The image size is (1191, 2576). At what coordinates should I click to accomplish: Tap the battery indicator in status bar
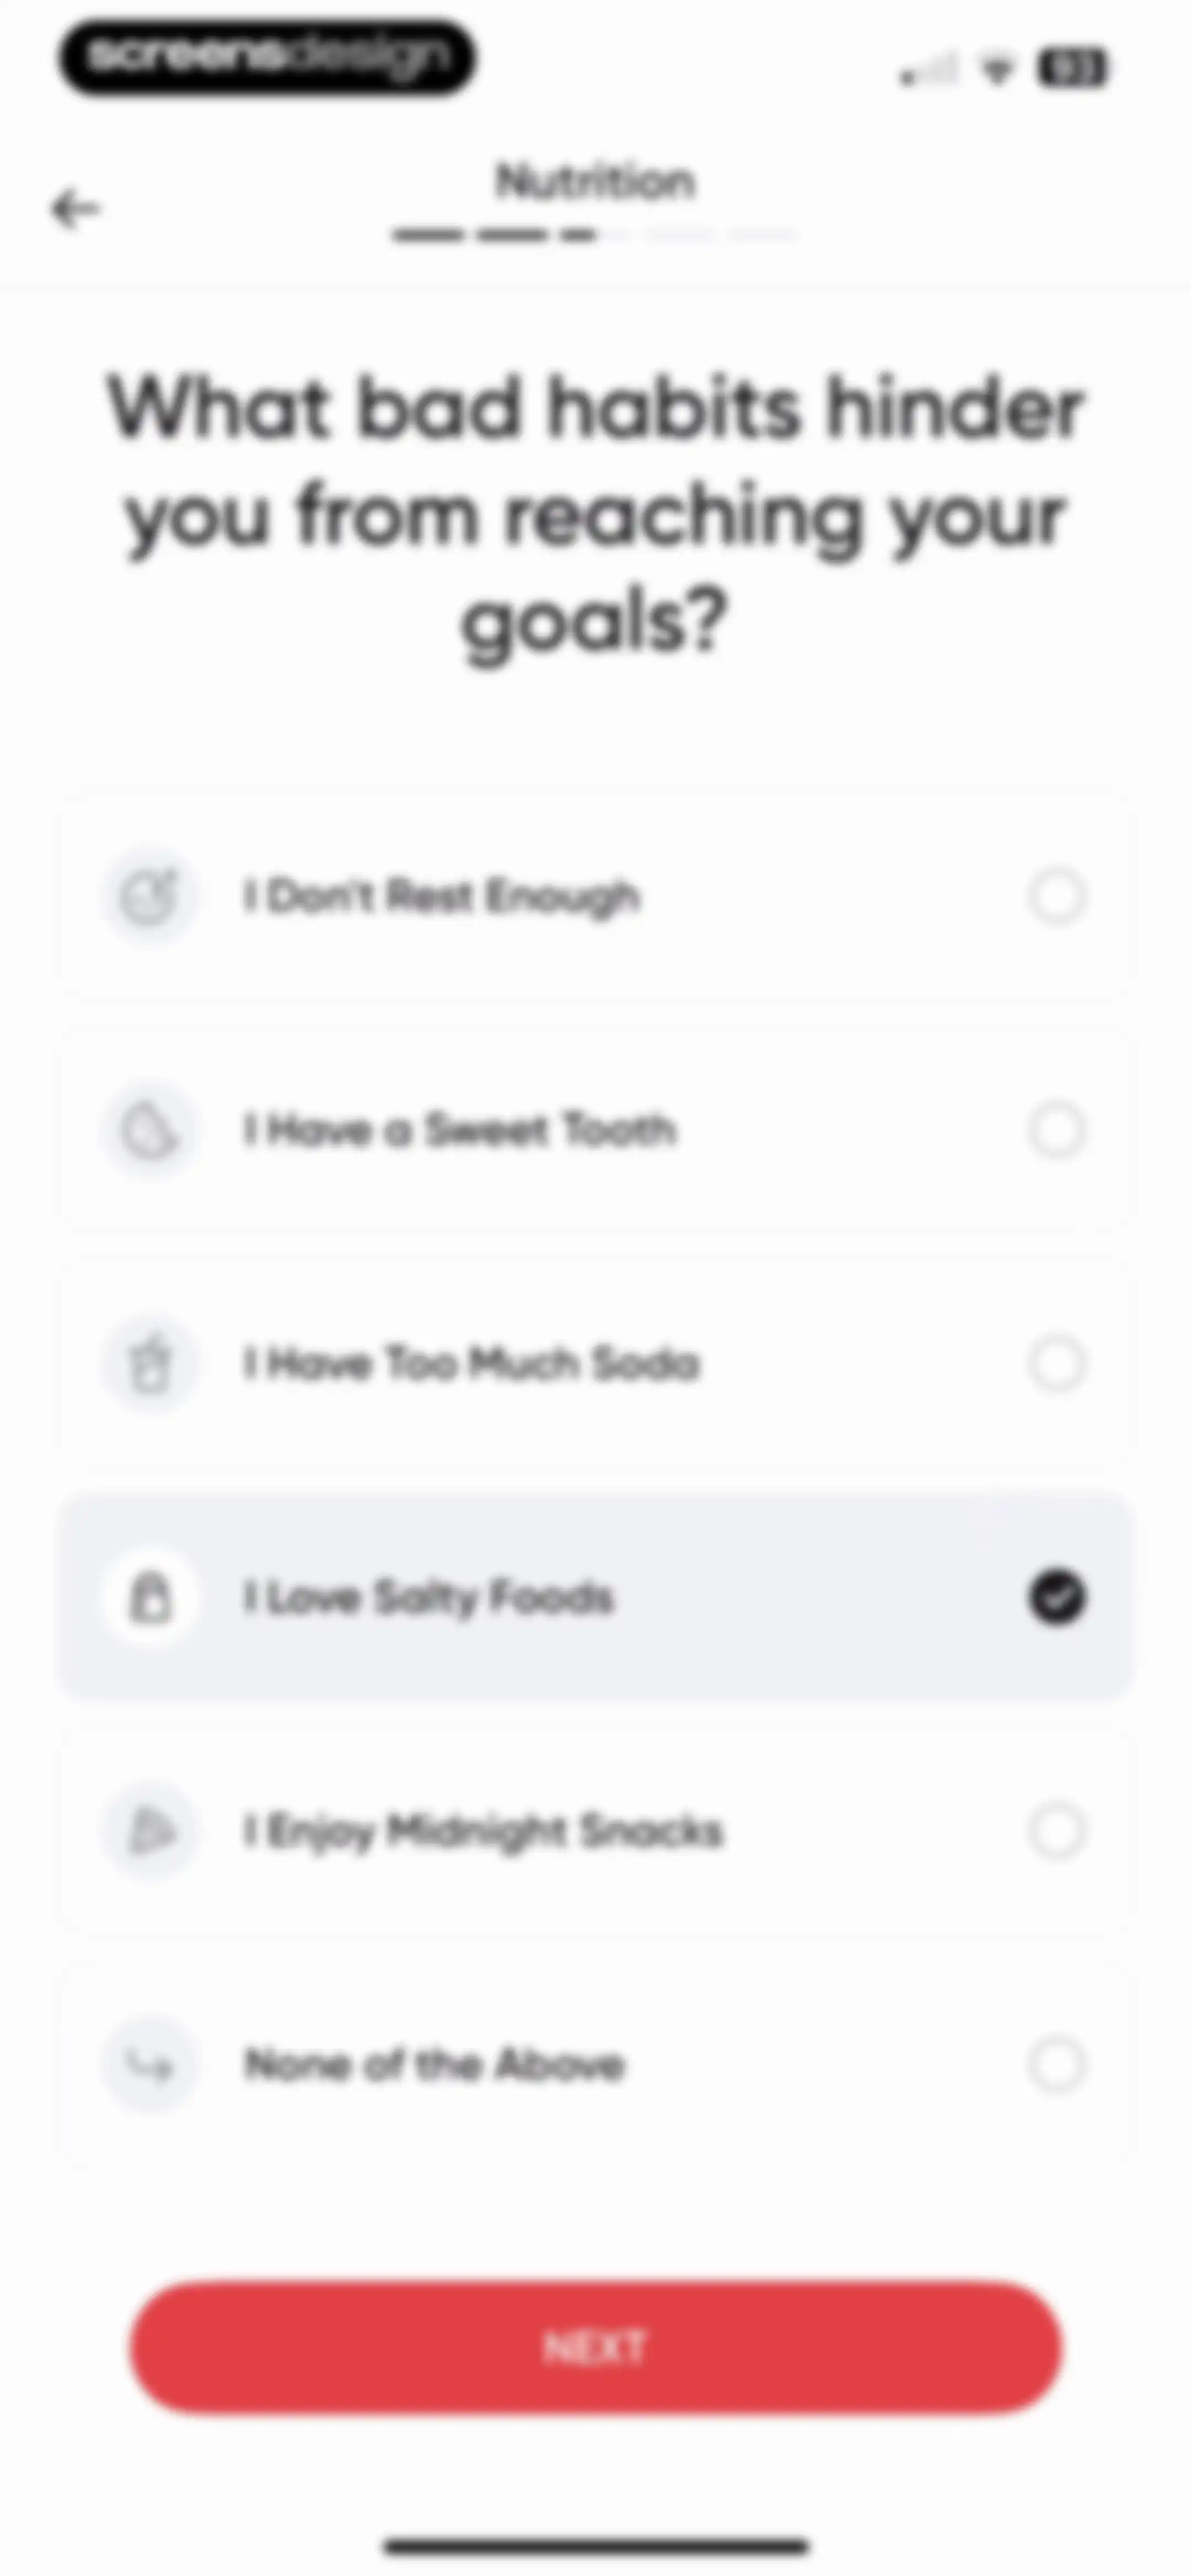[1072, 69]
